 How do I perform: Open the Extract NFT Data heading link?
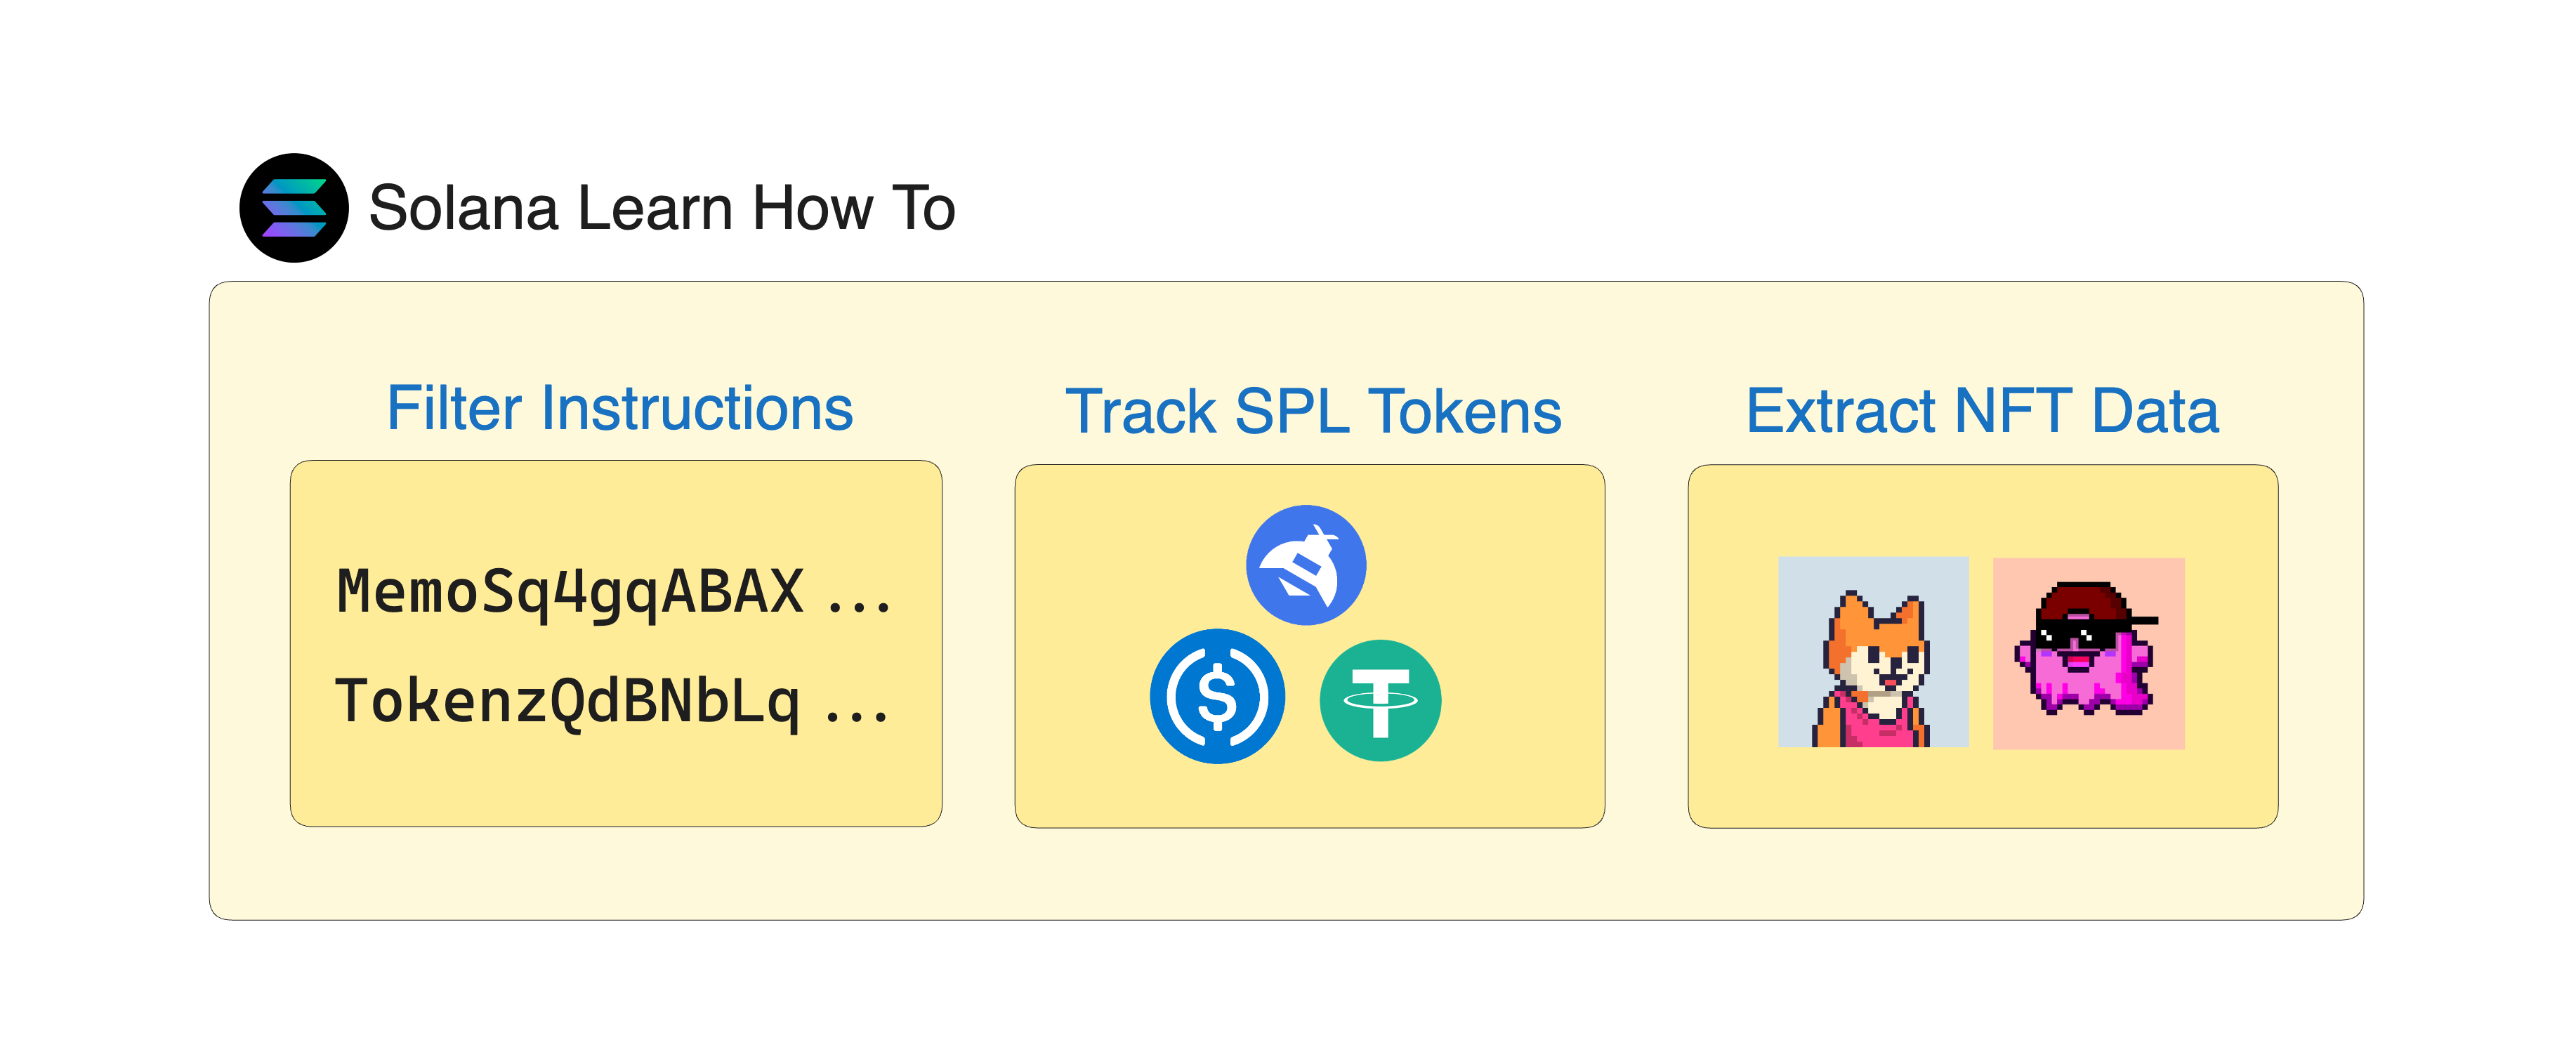1982,410
